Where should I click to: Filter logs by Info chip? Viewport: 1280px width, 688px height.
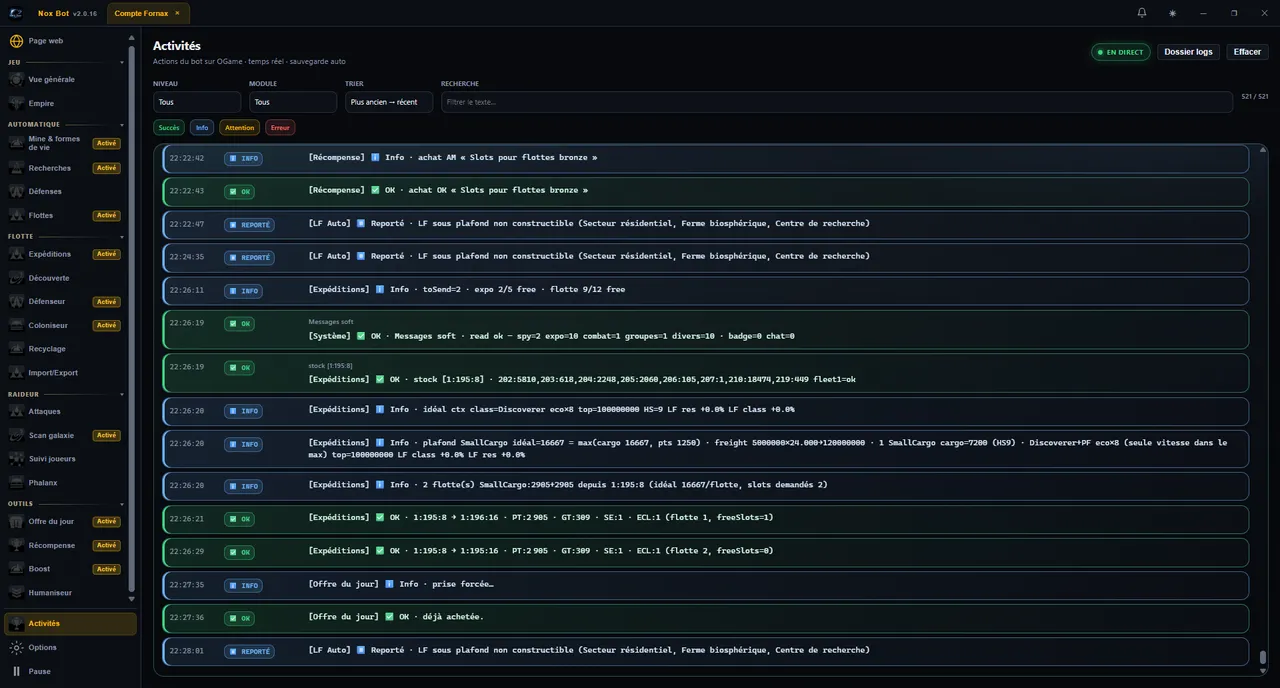pyautogui.click(x=202, y=127)
